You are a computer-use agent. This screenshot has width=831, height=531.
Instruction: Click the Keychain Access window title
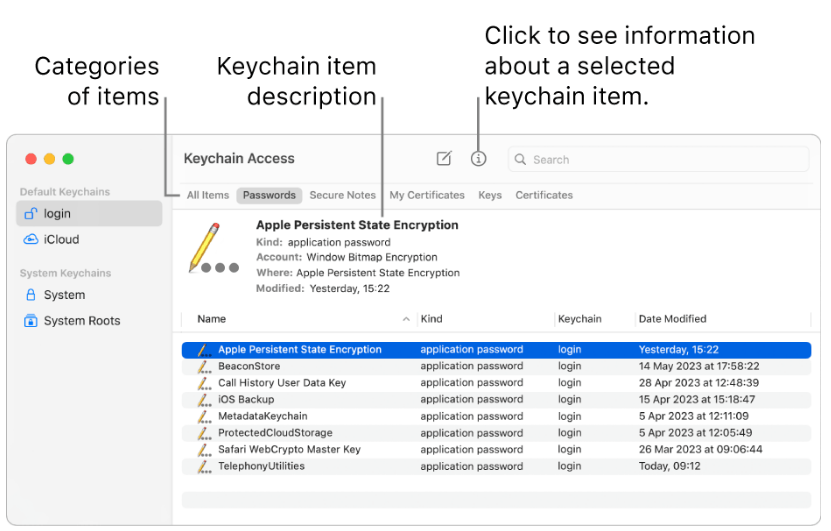(x=239, y=158)
